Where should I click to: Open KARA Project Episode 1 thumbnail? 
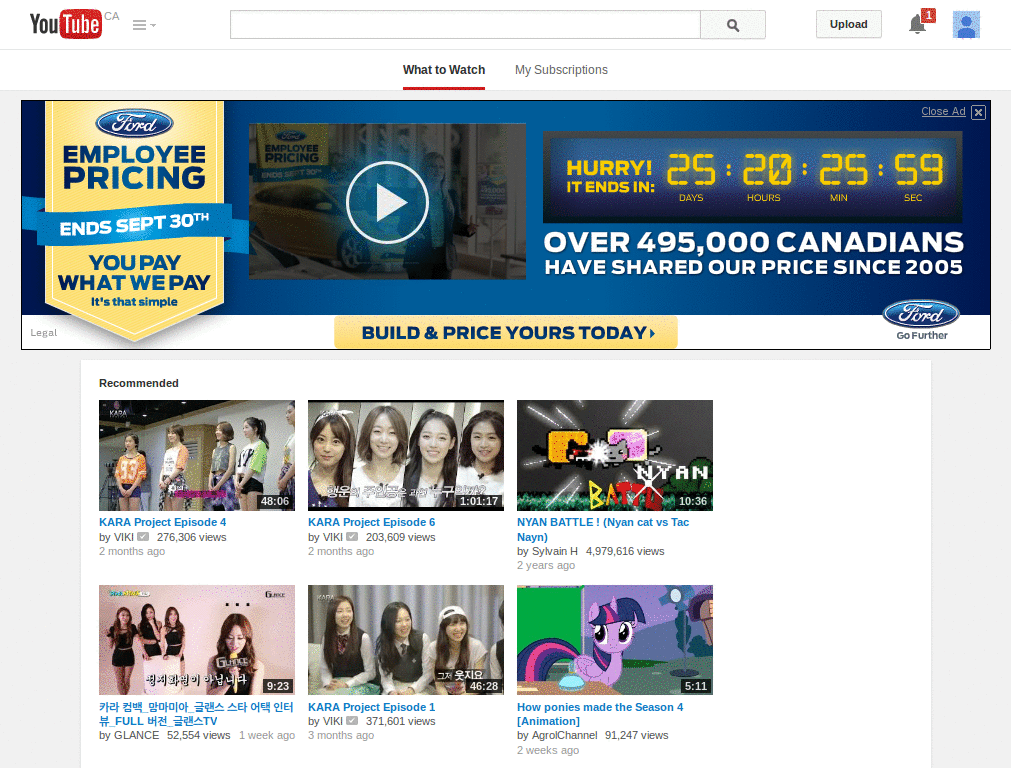tap(406, 640)
